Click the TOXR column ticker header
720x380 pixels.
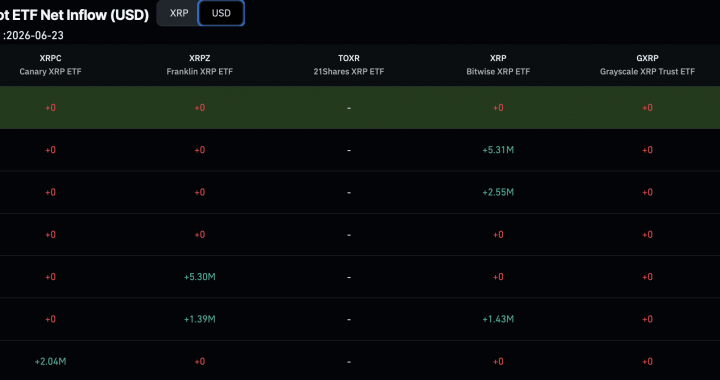[349, 58]
